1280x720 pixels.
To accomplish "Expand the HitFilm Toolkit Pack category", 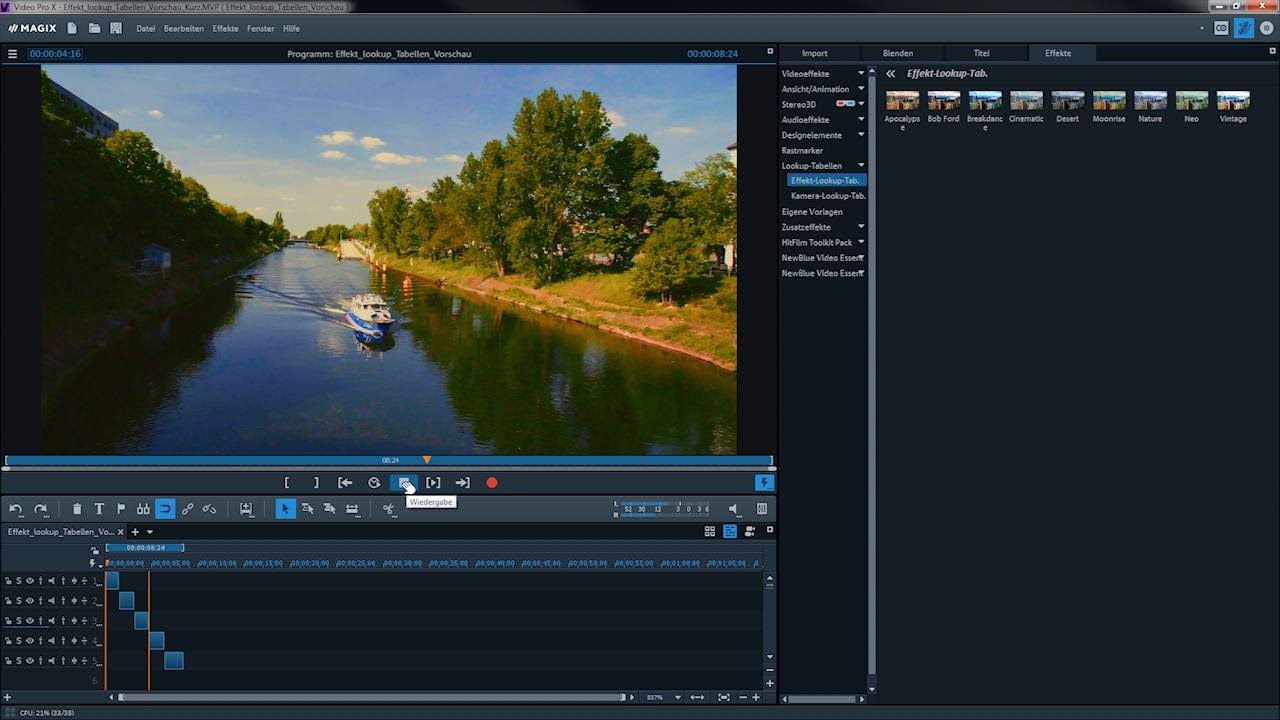I will tap(861, 242).
